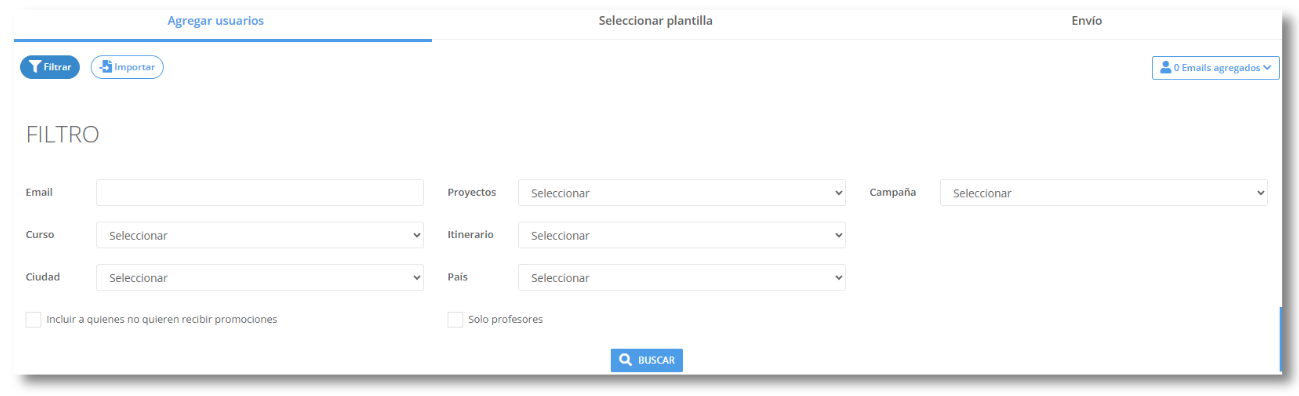Open the Curso dropdown

[260, 235]
